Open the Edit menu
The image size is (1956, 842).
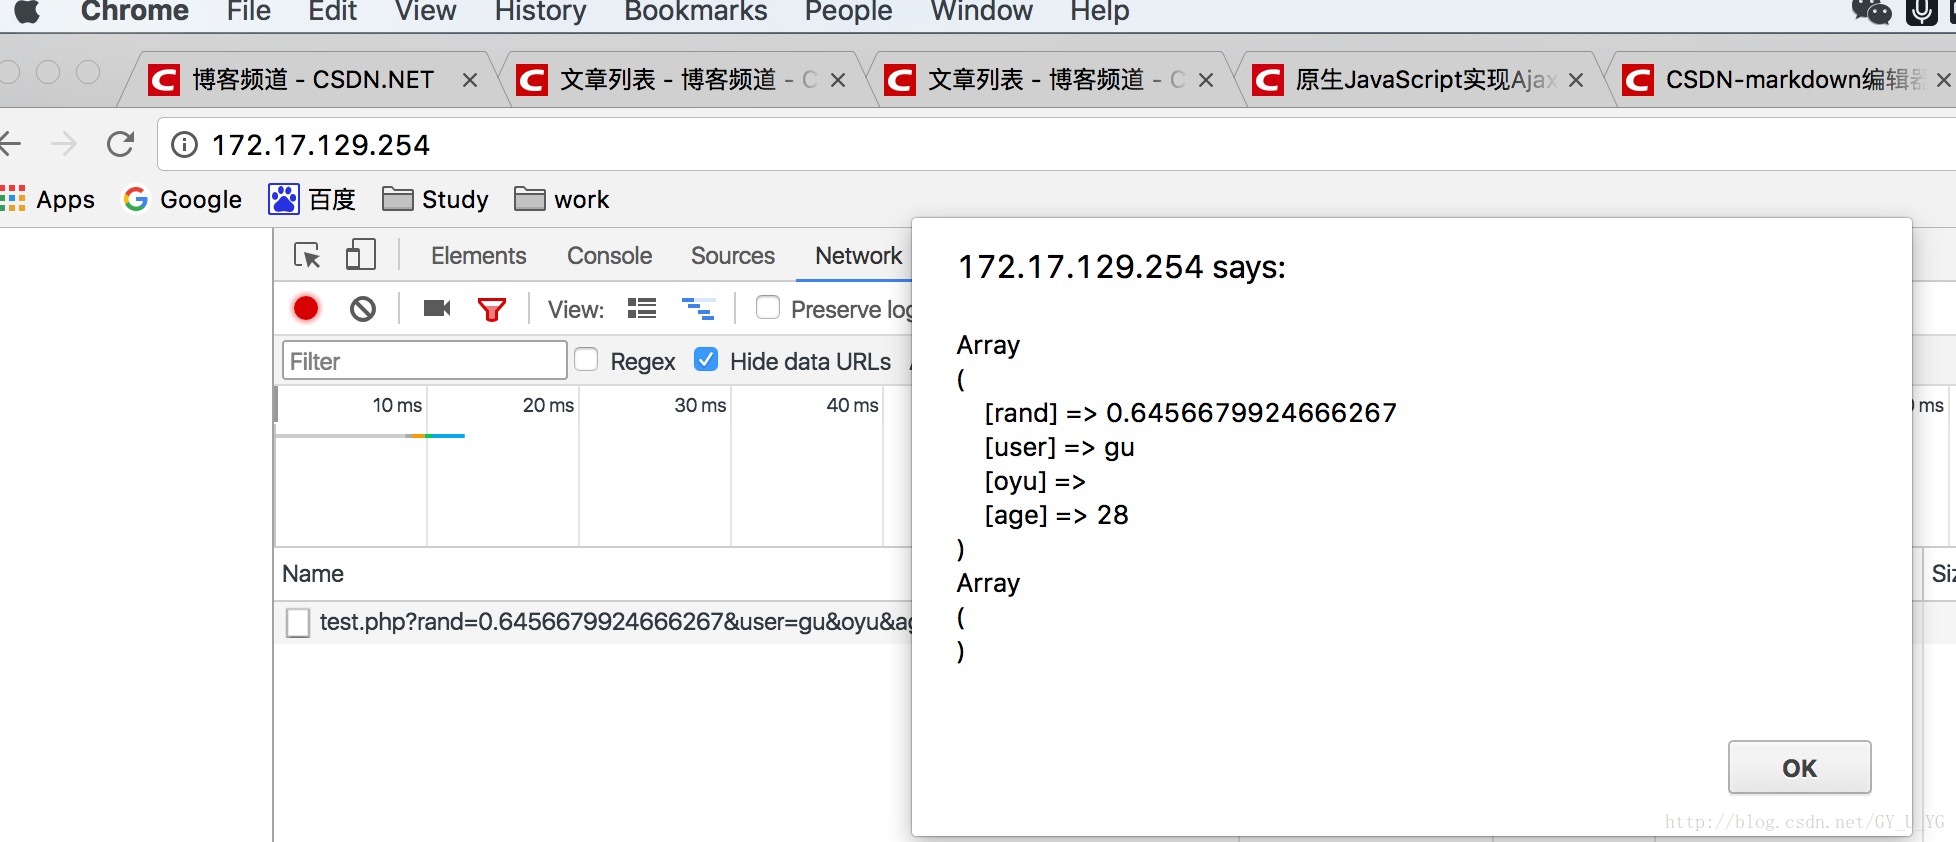pyautogui.click(x=332, y=11)
